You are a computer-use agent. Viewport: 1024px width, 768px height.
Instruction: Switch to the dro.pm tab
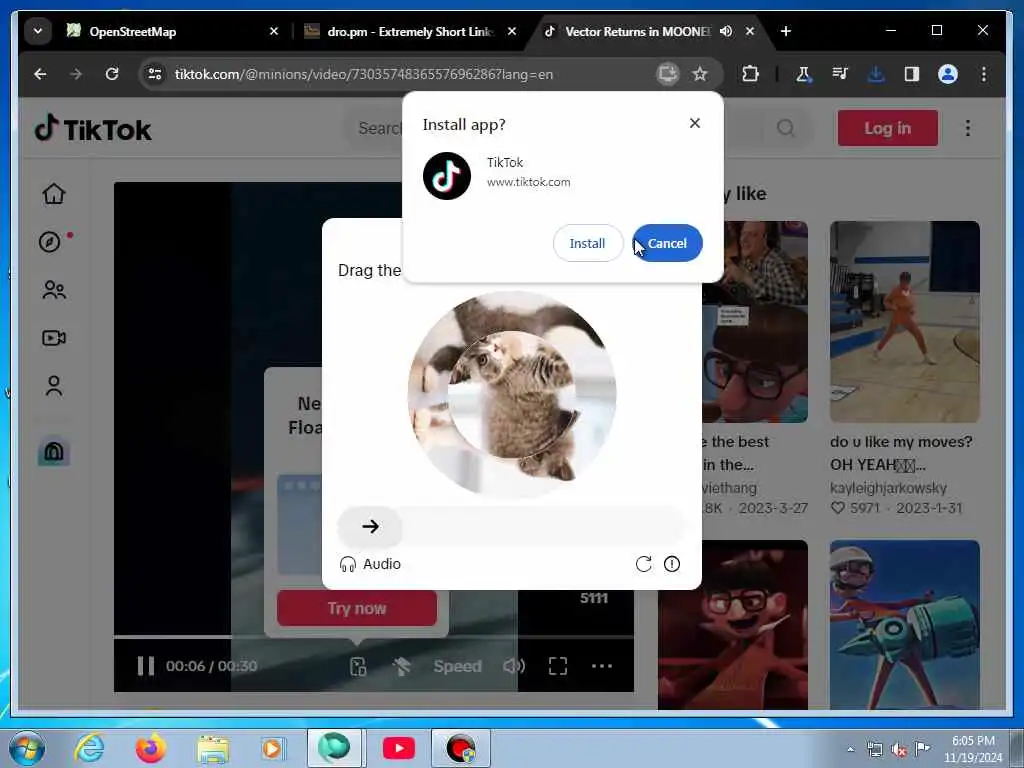click(410, 31)
